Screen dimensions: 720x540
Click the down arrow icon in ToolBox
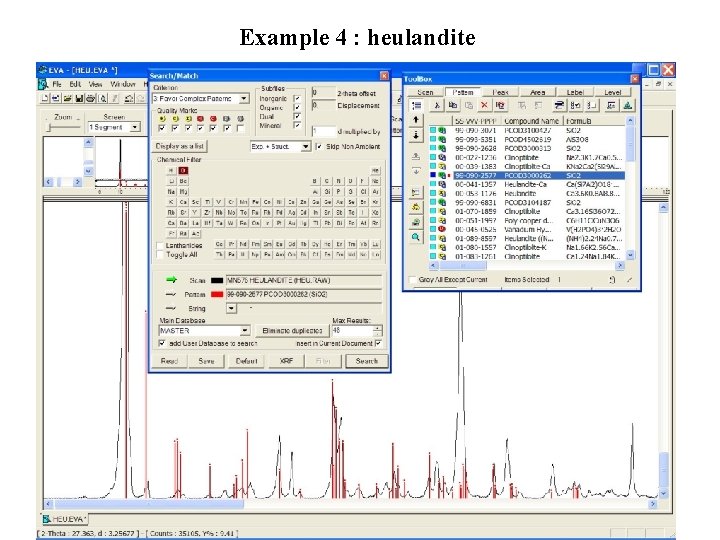click(x=416, y=135)
